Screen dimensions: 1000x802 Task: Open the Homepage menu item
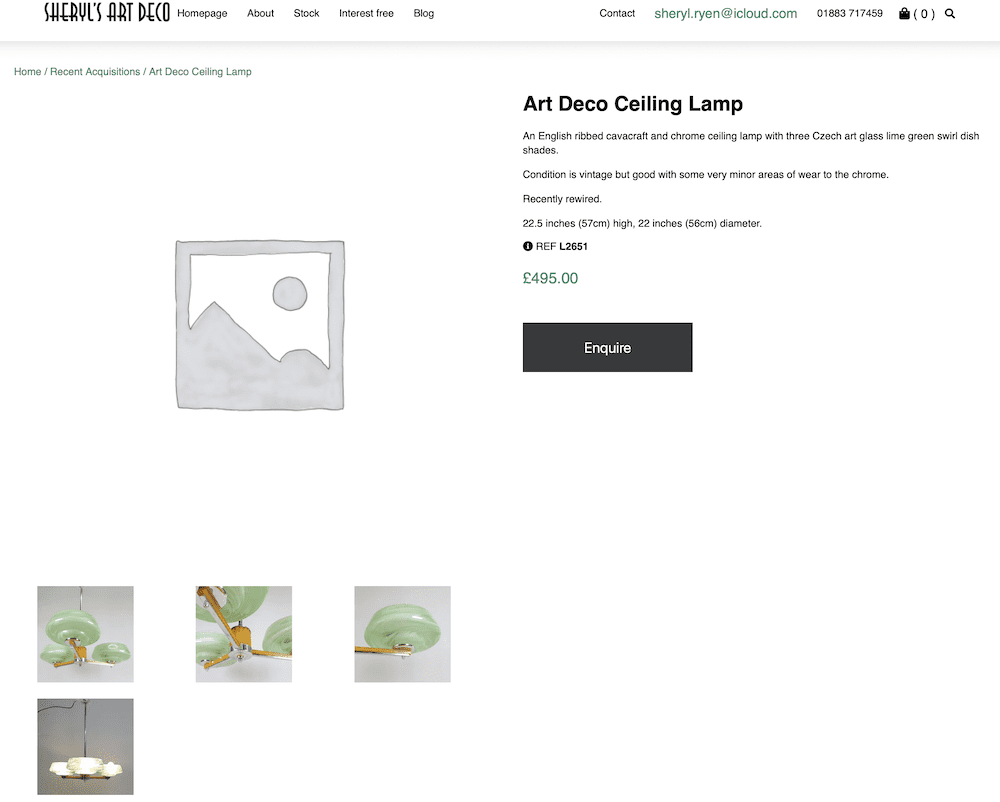[202, 14]
